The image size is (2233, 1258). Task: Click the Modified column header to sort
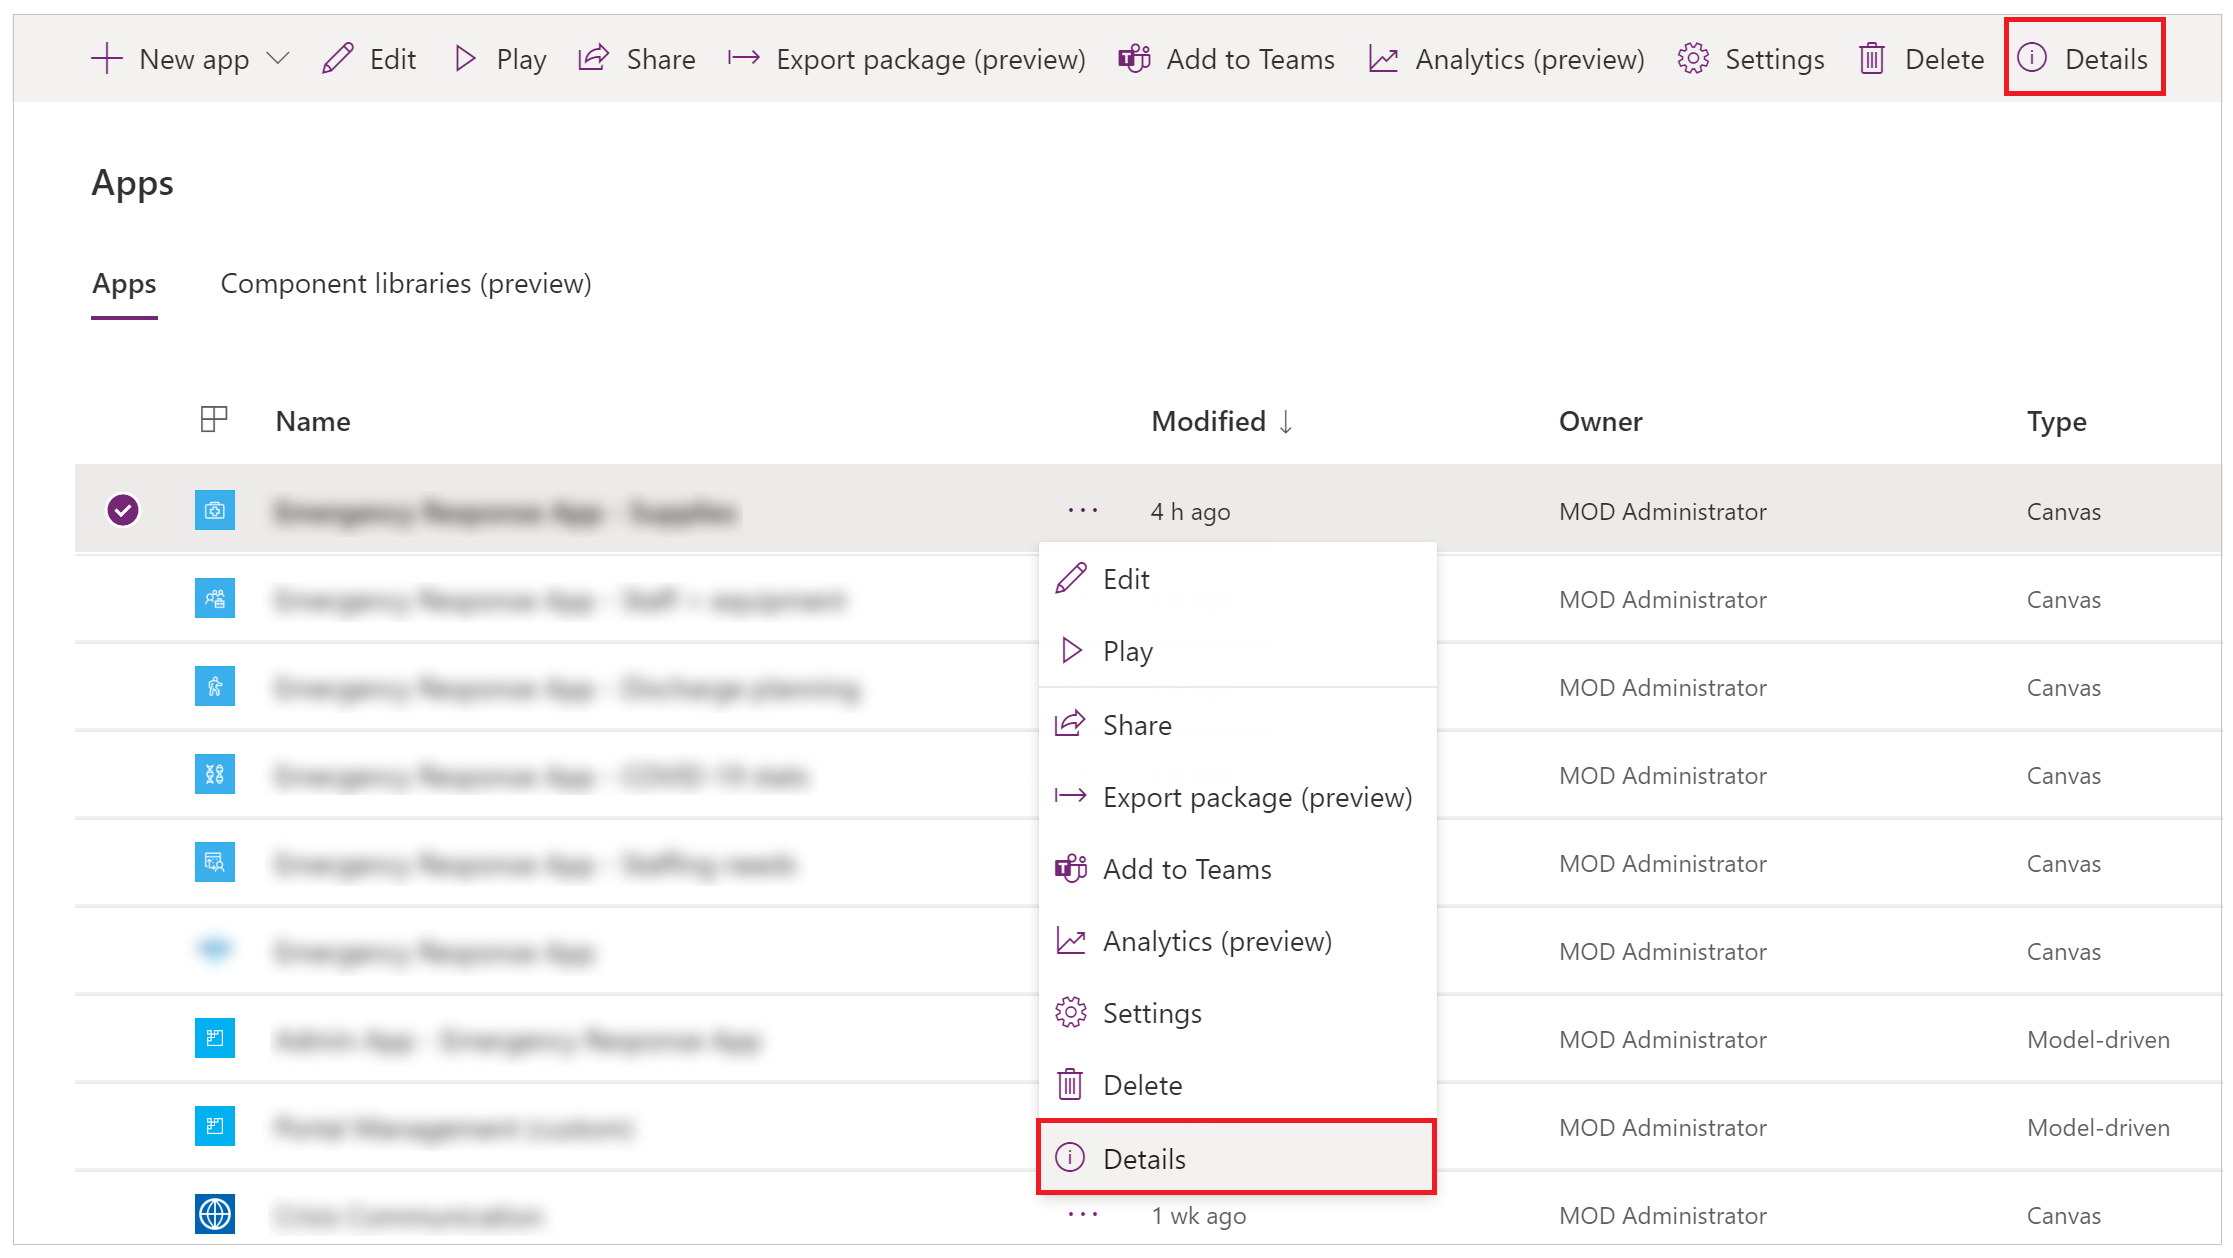tap(1212, 420)
